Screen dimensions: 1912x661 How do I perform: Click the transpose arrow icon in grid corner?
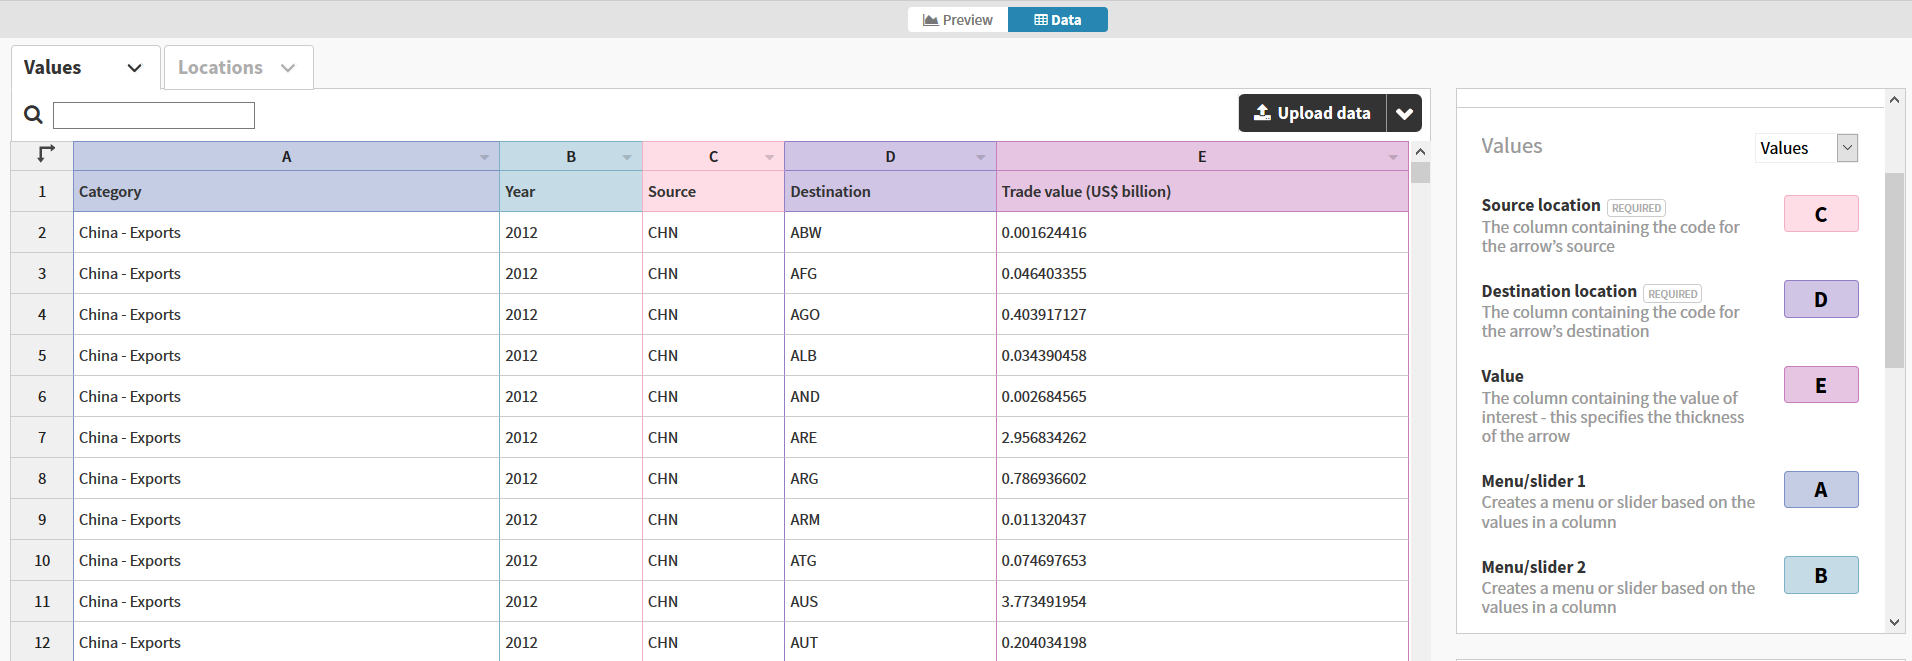click(x=45, y=154)
